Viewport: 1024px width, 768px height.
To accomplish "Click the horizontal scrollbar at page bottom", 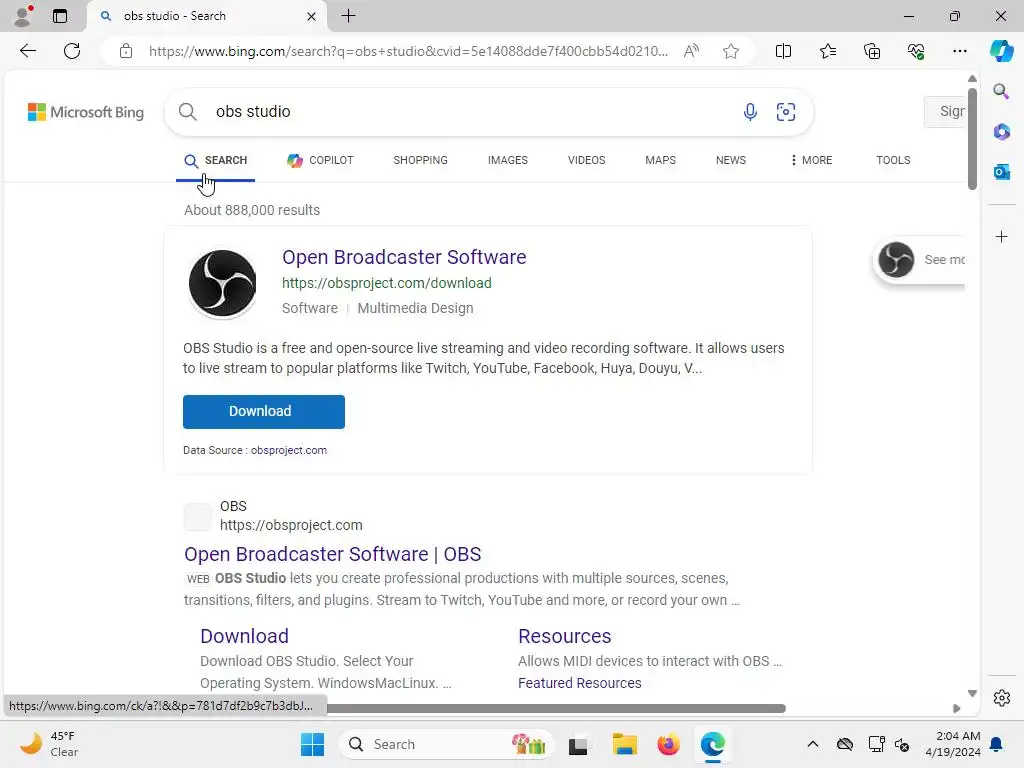I will [556, 709].
